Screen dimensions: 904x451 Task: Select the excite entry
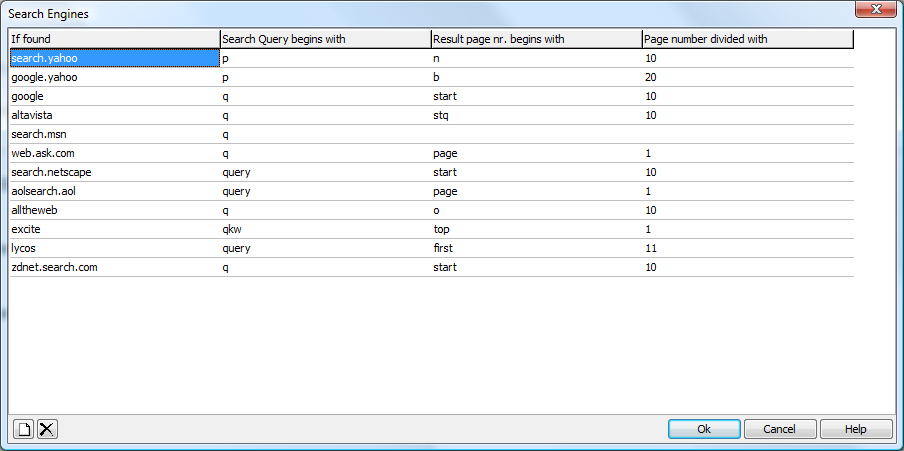point(115,230)
